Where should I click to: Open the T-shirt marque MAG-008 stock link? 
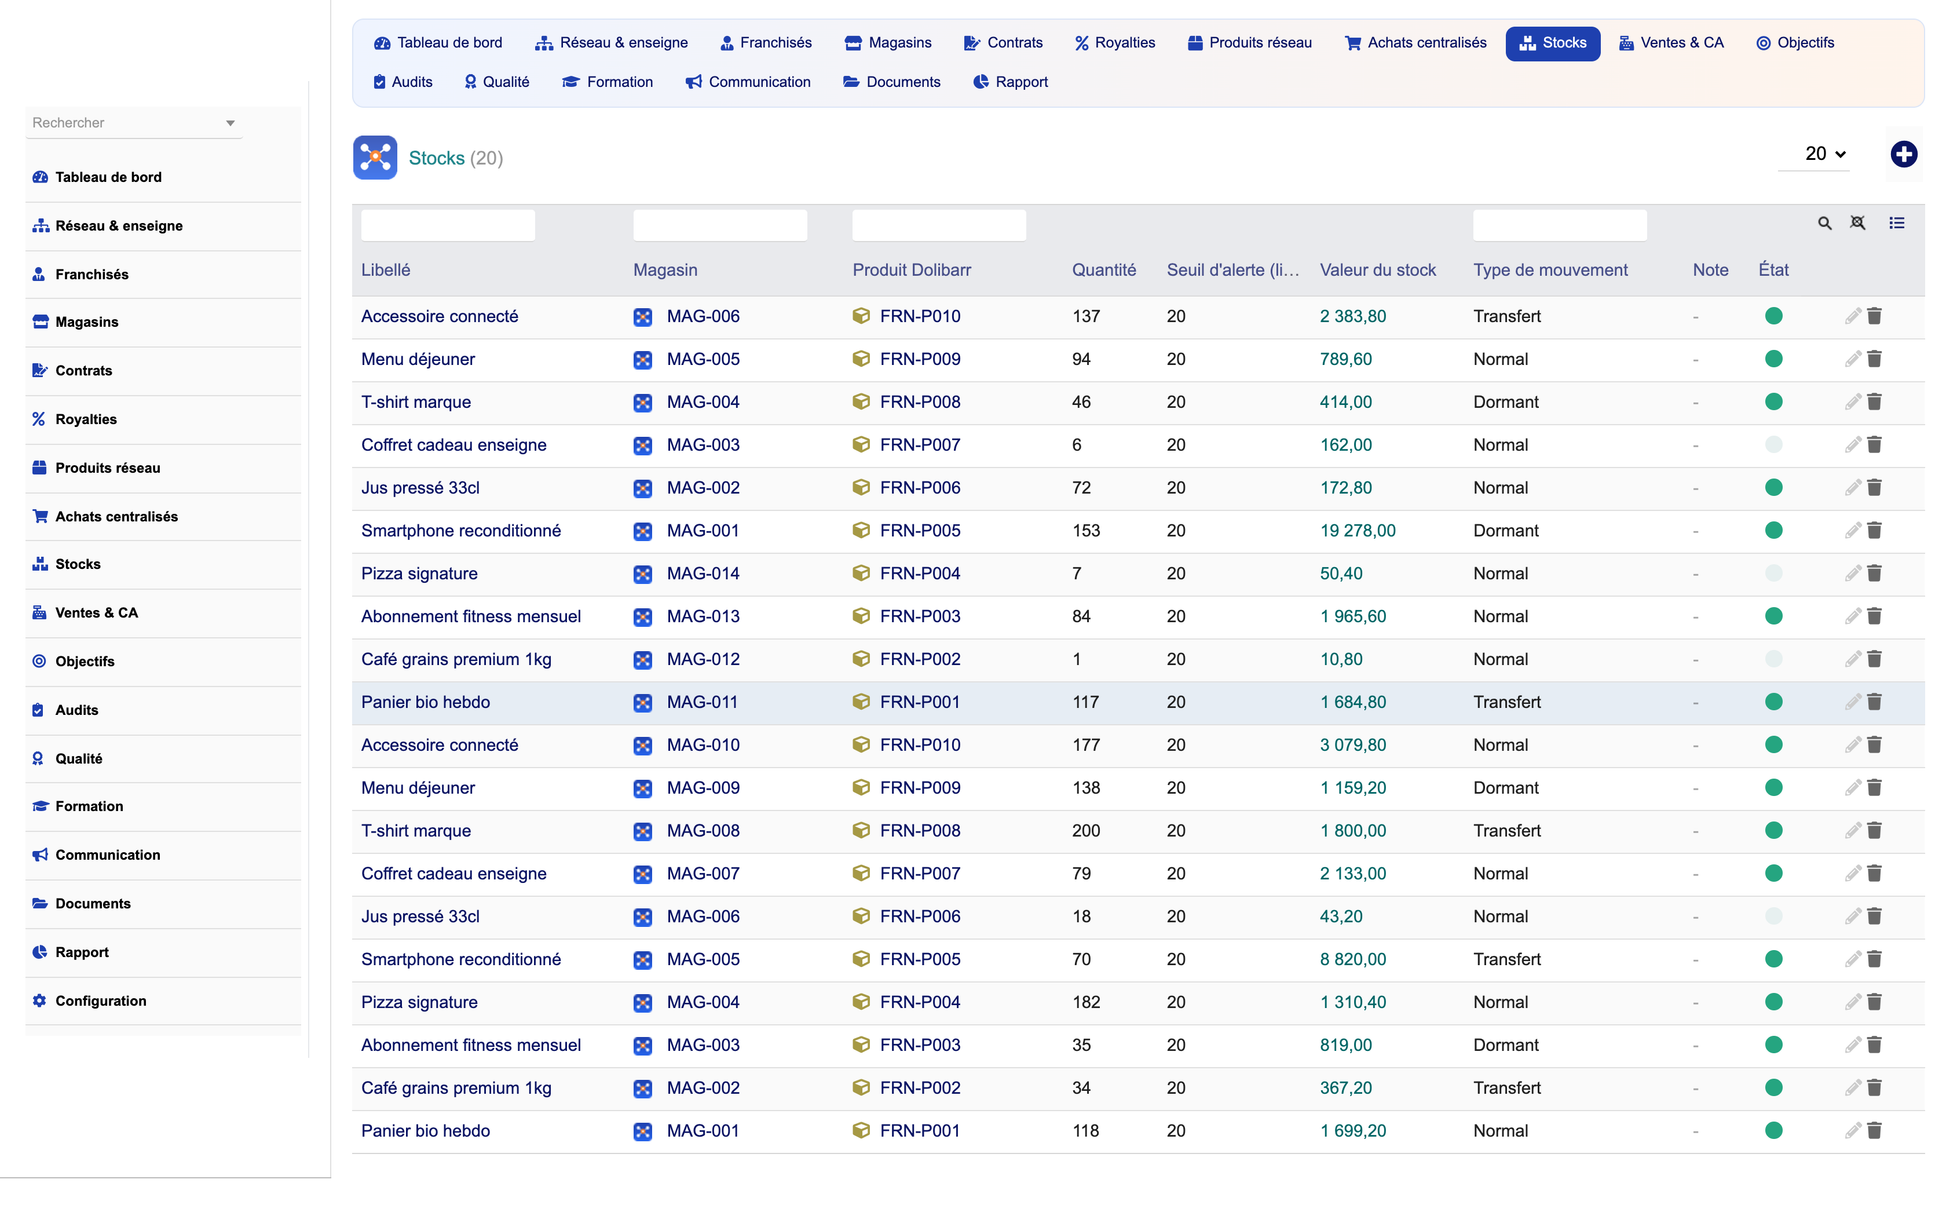[x=416, y=831]
